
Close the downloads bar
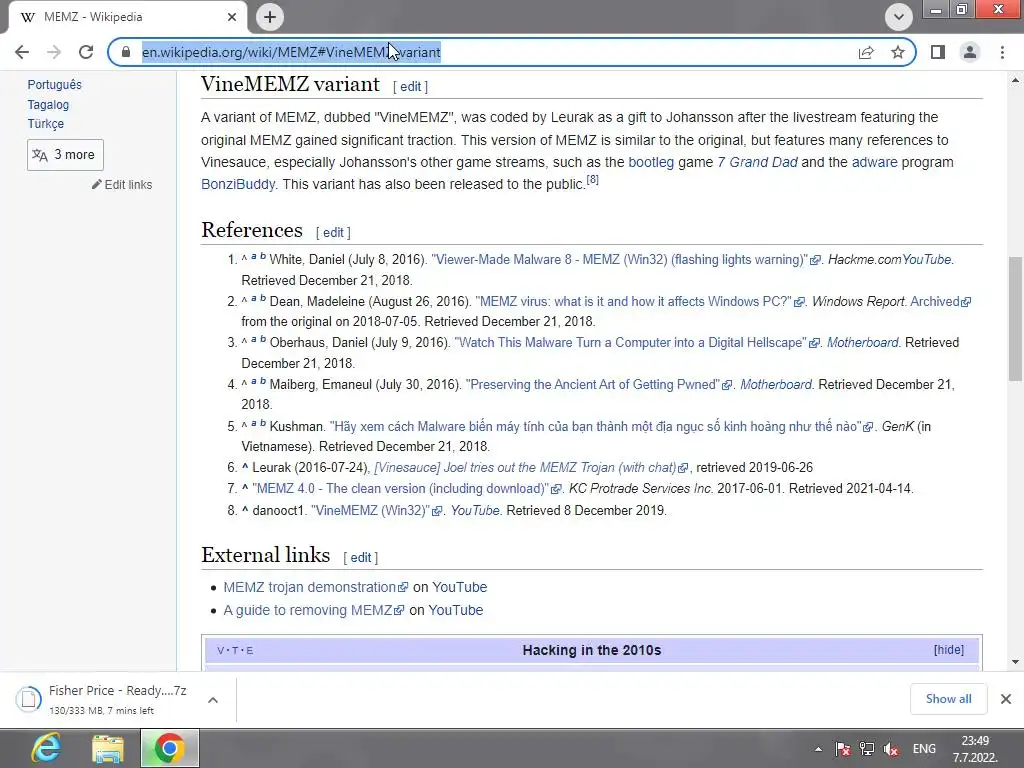point(1006,699)
